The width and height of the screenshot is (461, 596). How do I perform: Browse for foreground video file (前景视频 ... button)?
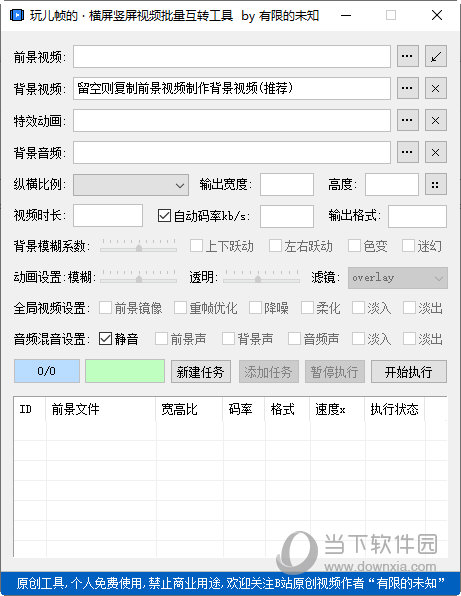[407, 56]
